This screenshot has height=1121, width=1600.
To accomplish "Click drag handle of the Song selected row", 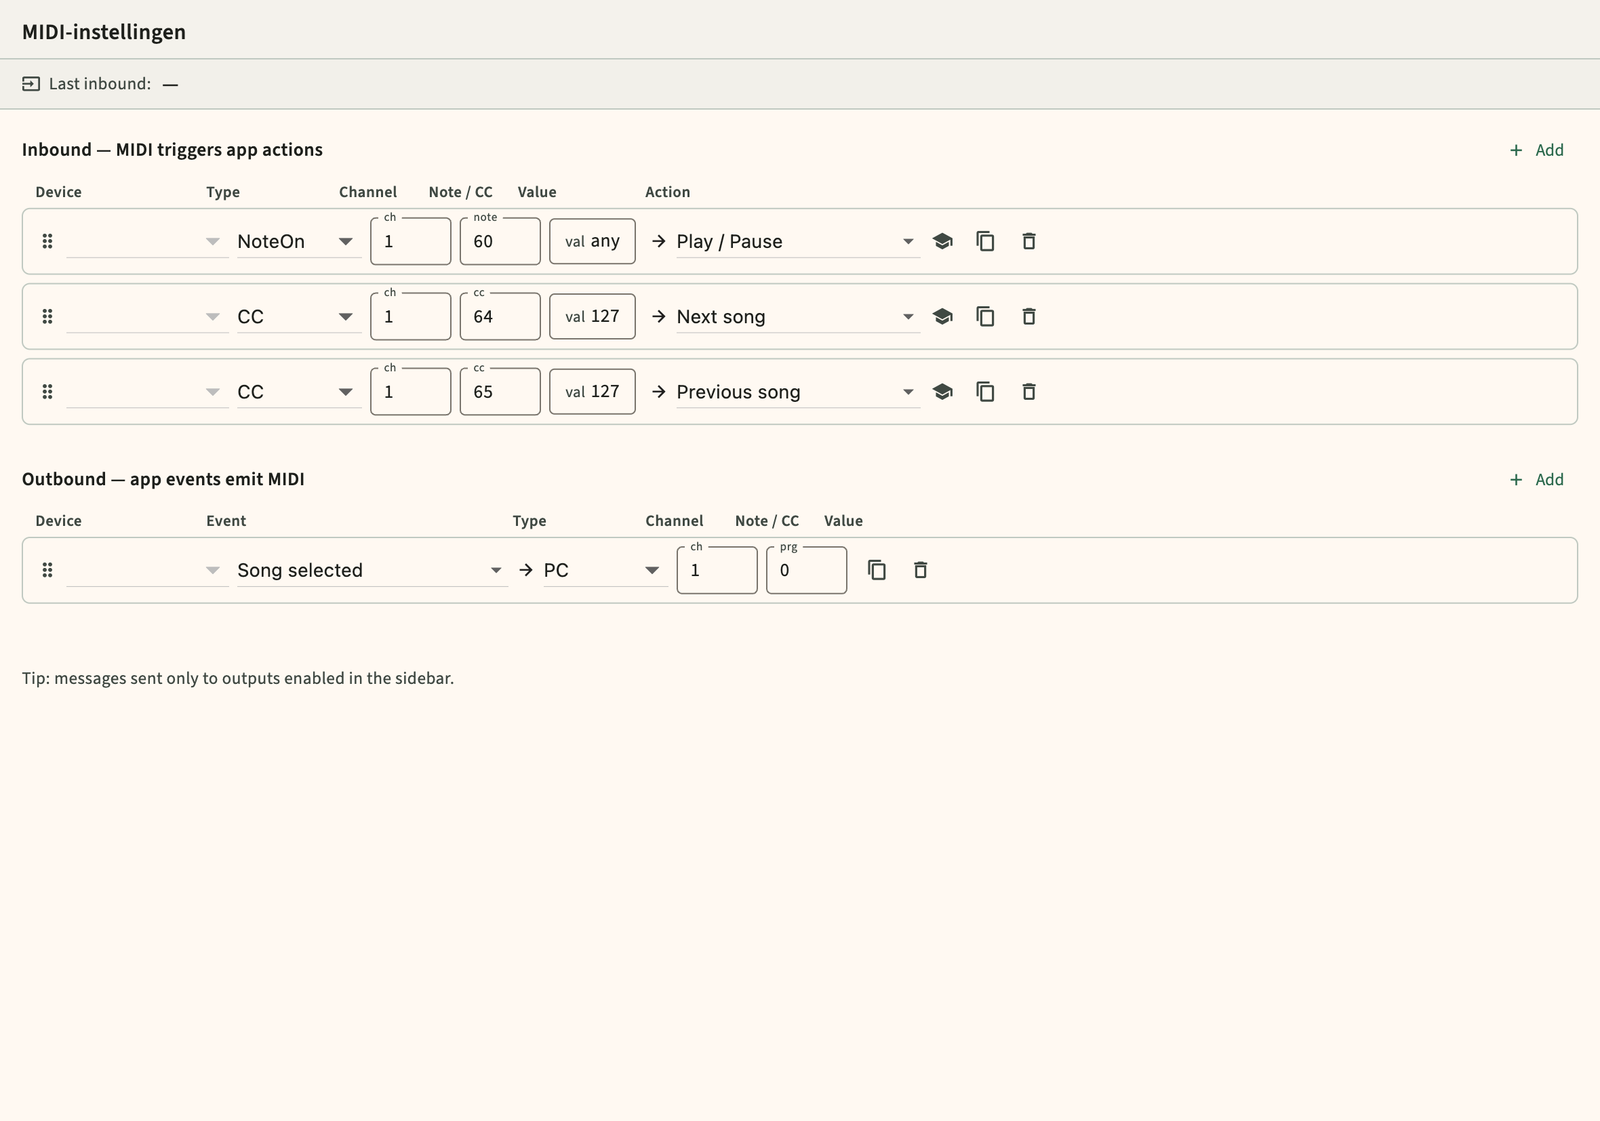I will point(47,570).
